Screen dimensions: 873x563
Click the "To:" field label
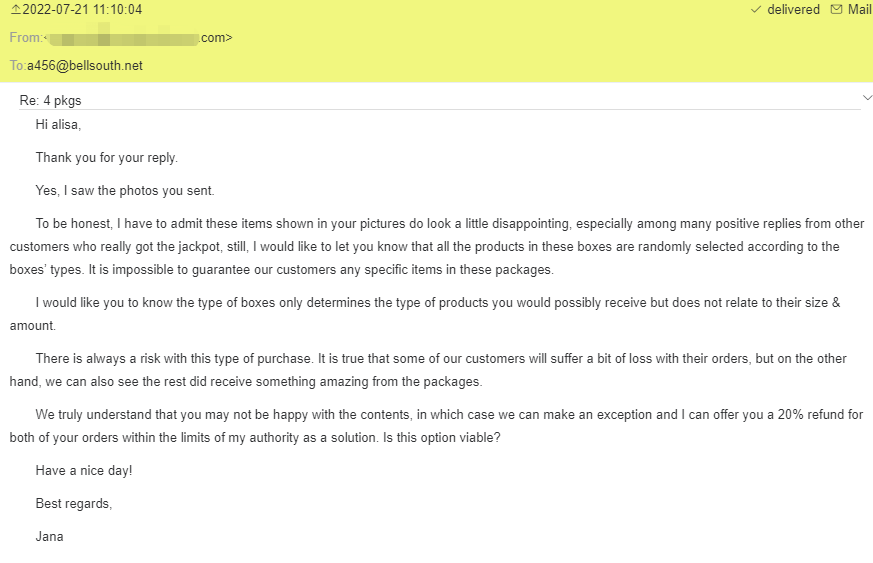tap(18, 66)
